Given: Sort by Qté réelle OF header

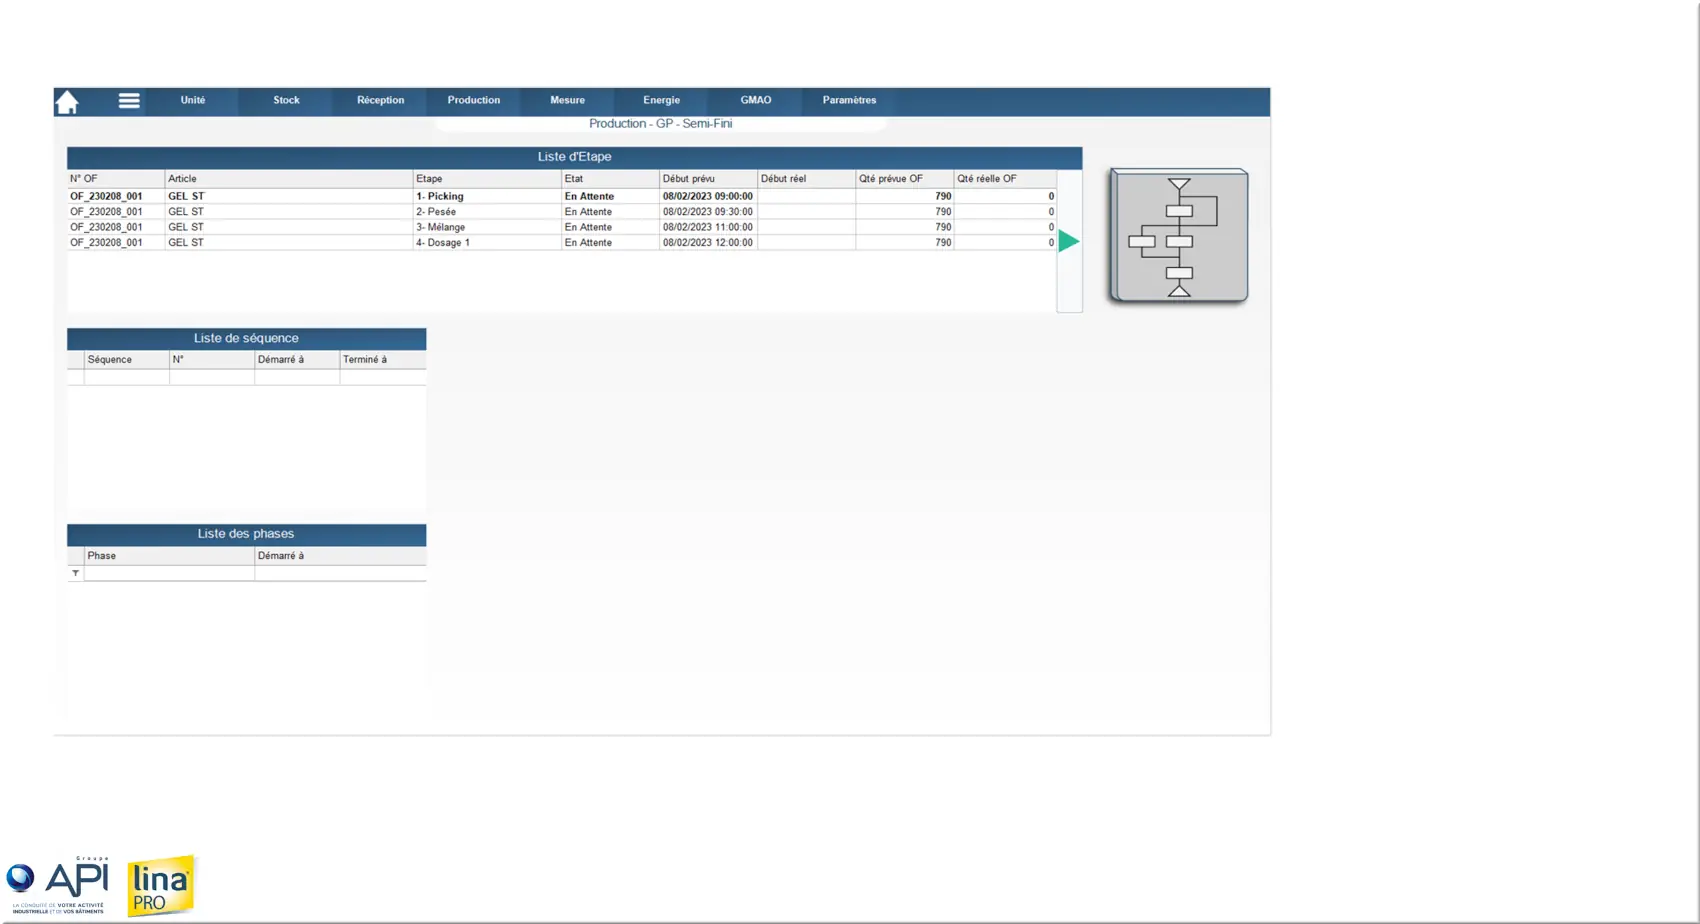Looking at the screenshot, I should pos(1004,179).
